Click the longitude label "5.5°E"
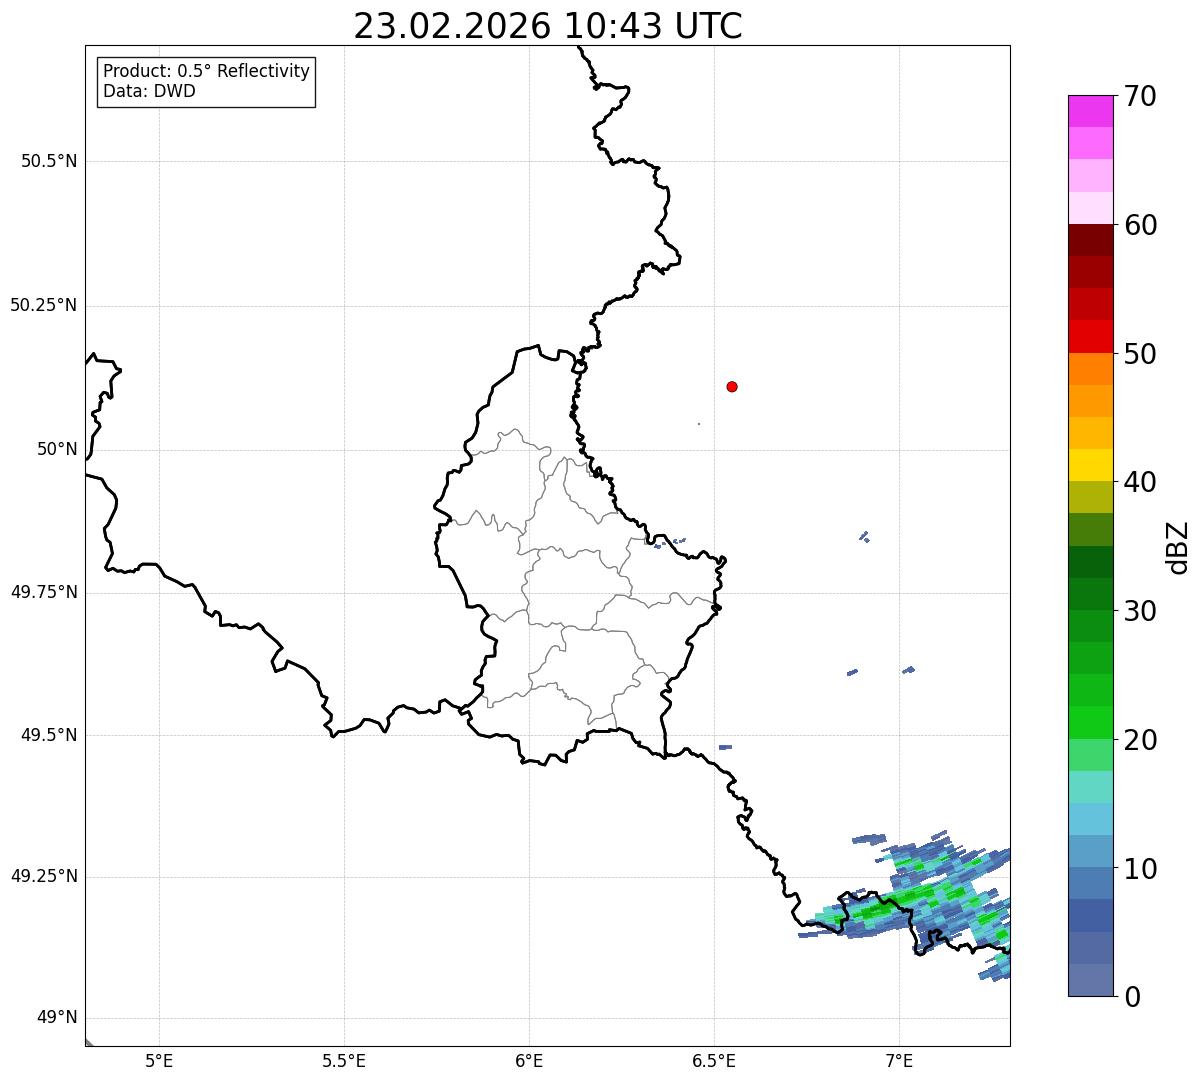 pyautogui.click(x=344, y=1061)
